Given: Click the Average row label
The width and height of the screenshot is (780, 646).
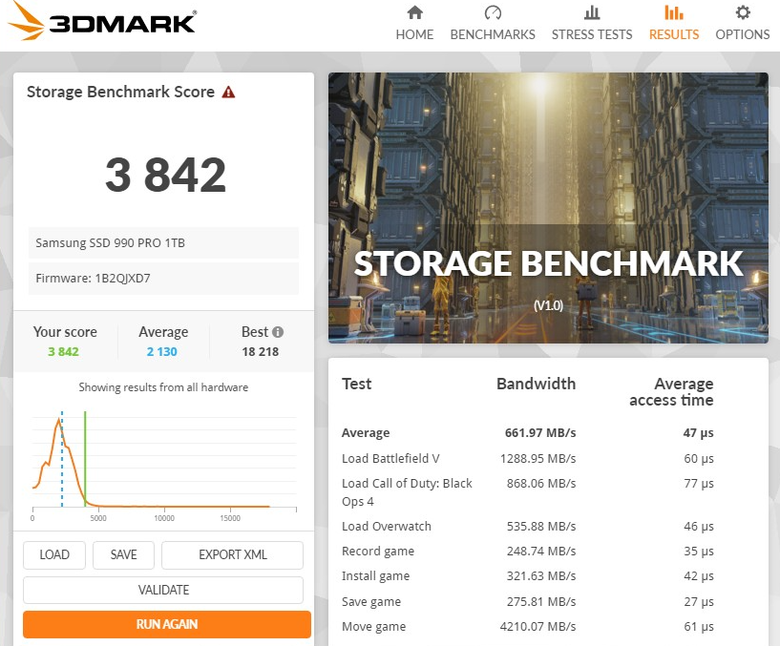Looking at the screenshot, I should pos(366,433).
